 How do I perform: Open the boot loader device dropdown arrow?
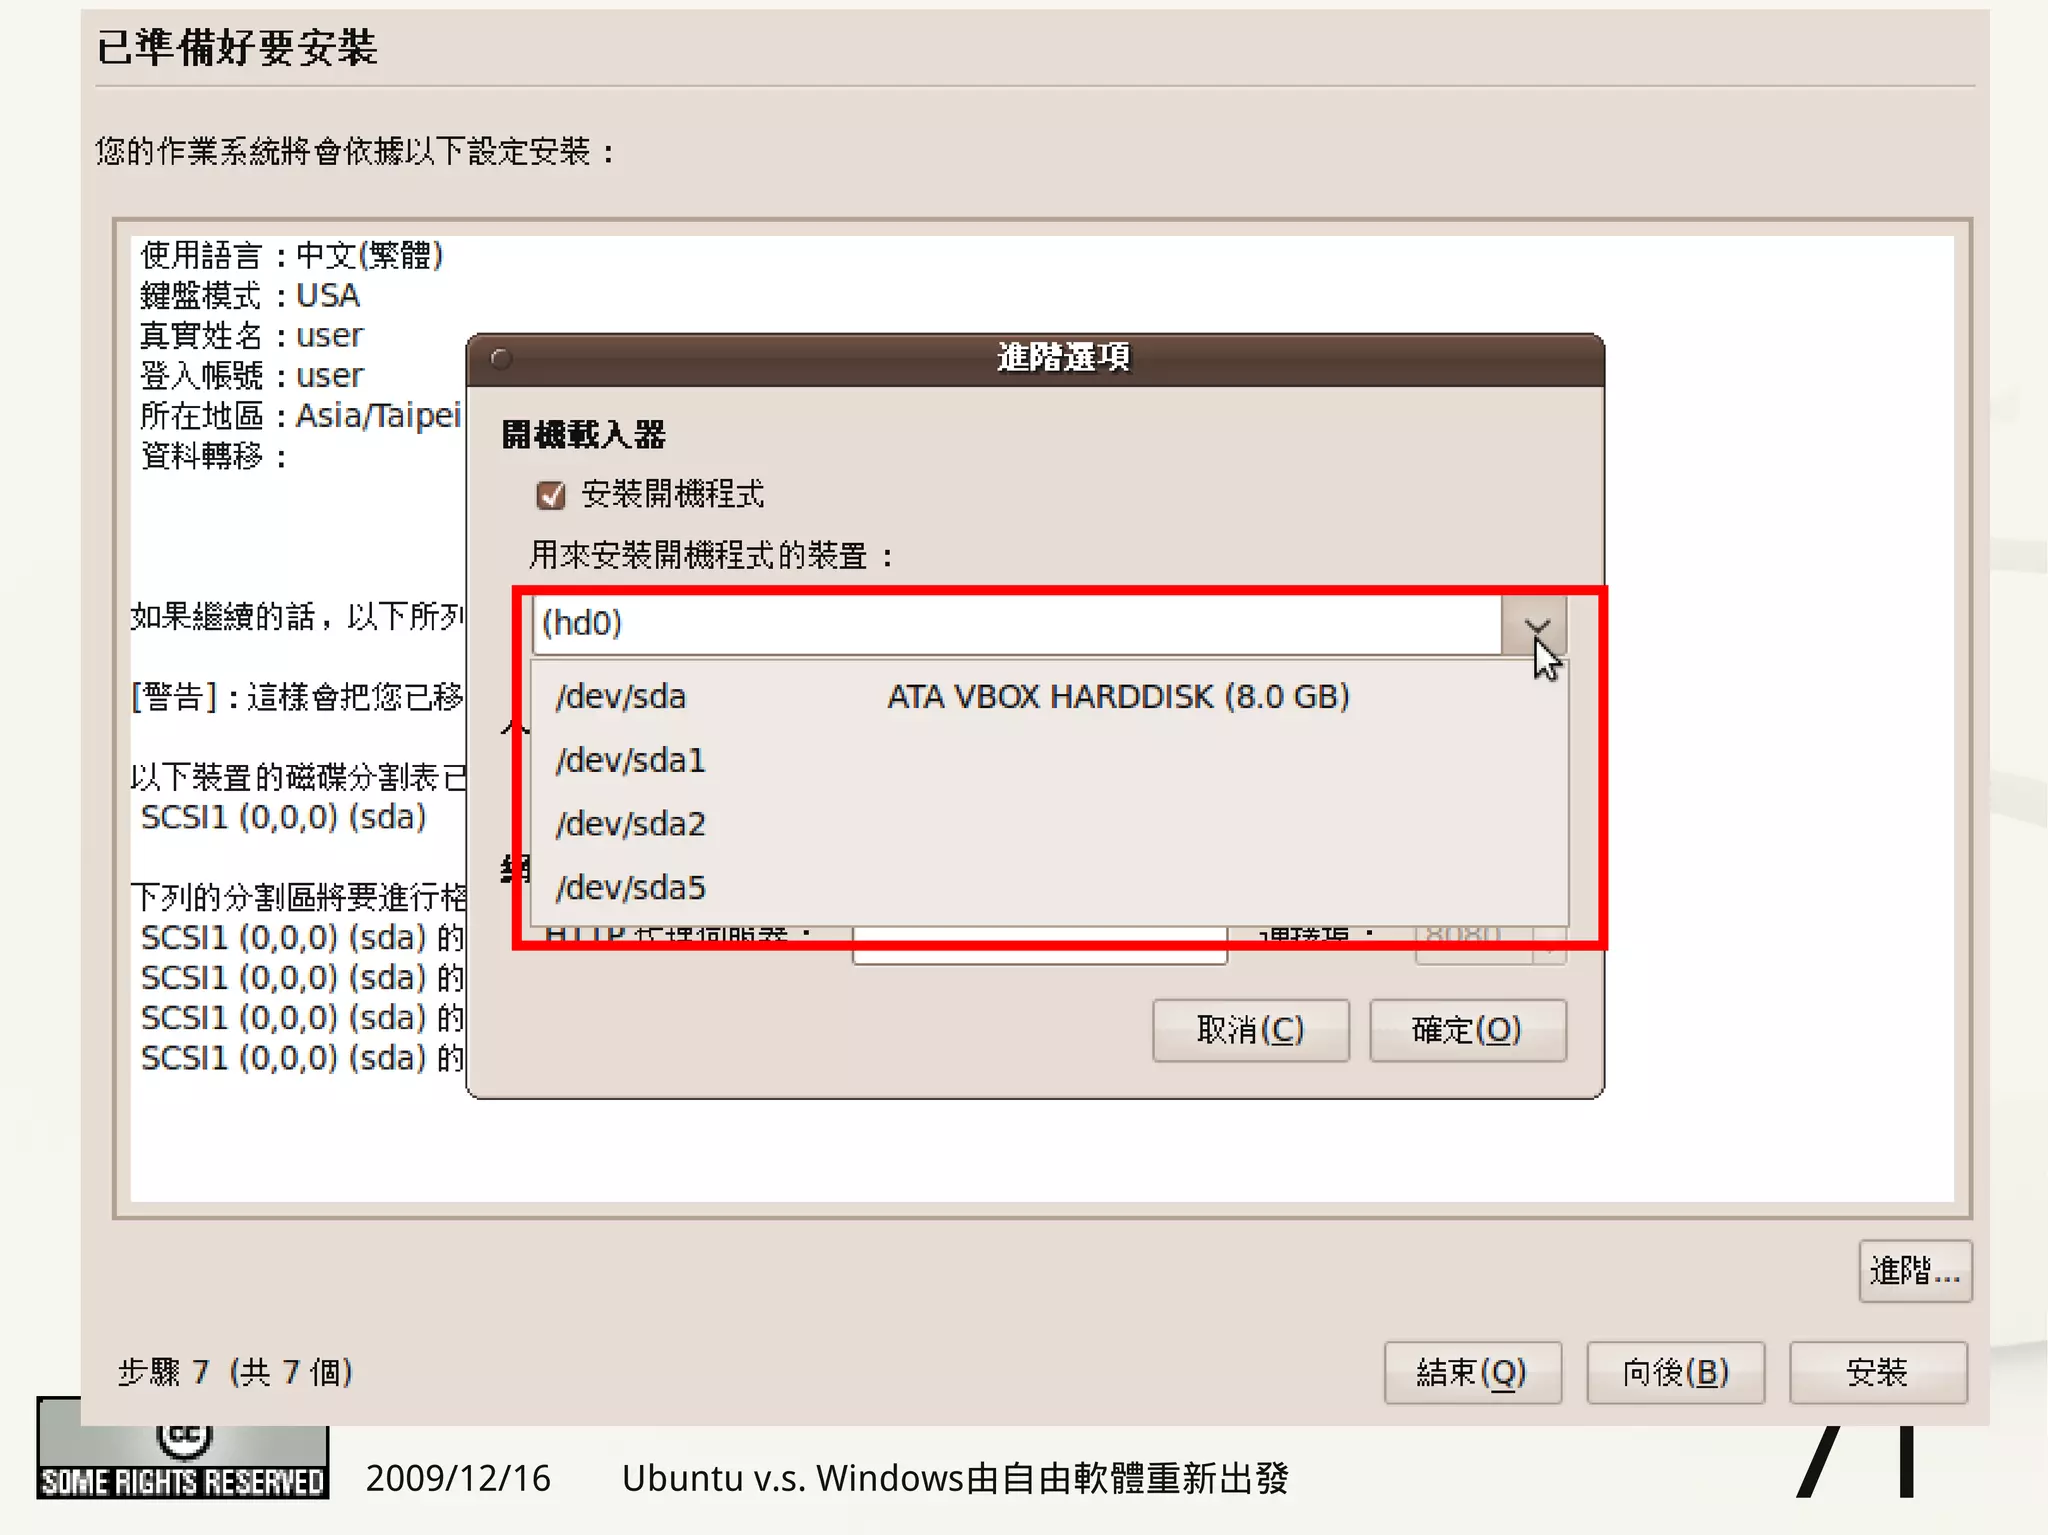coord(1535,626)
